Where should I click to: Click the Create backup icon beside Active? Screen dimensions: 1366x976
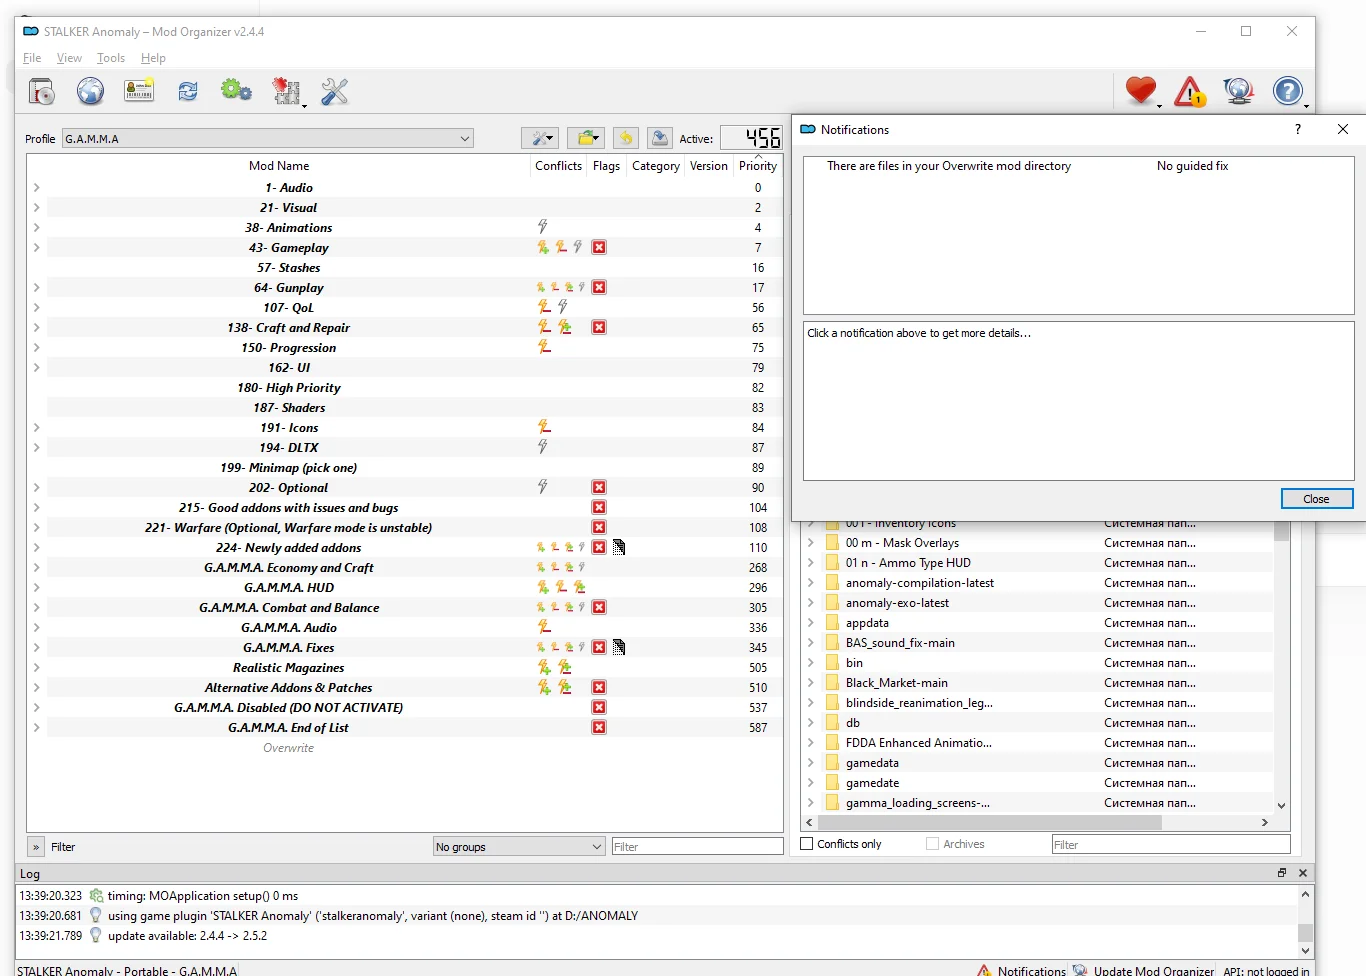pos(659,138)
